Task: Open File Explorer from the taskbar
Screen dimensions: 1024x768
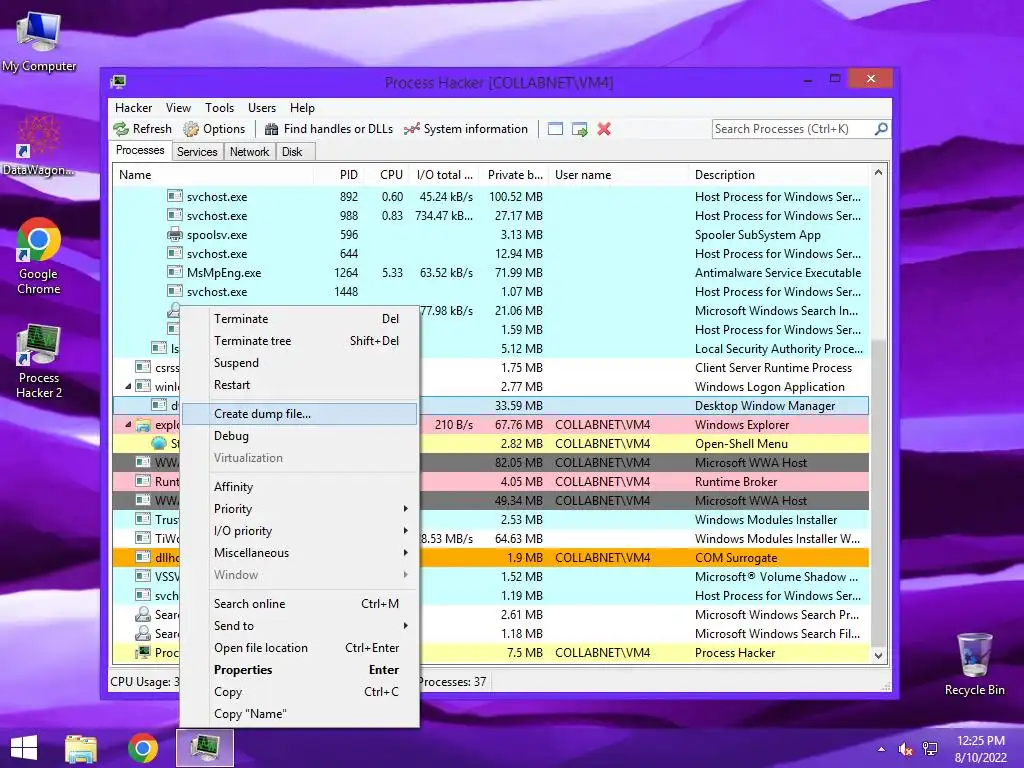Action: 81,748
